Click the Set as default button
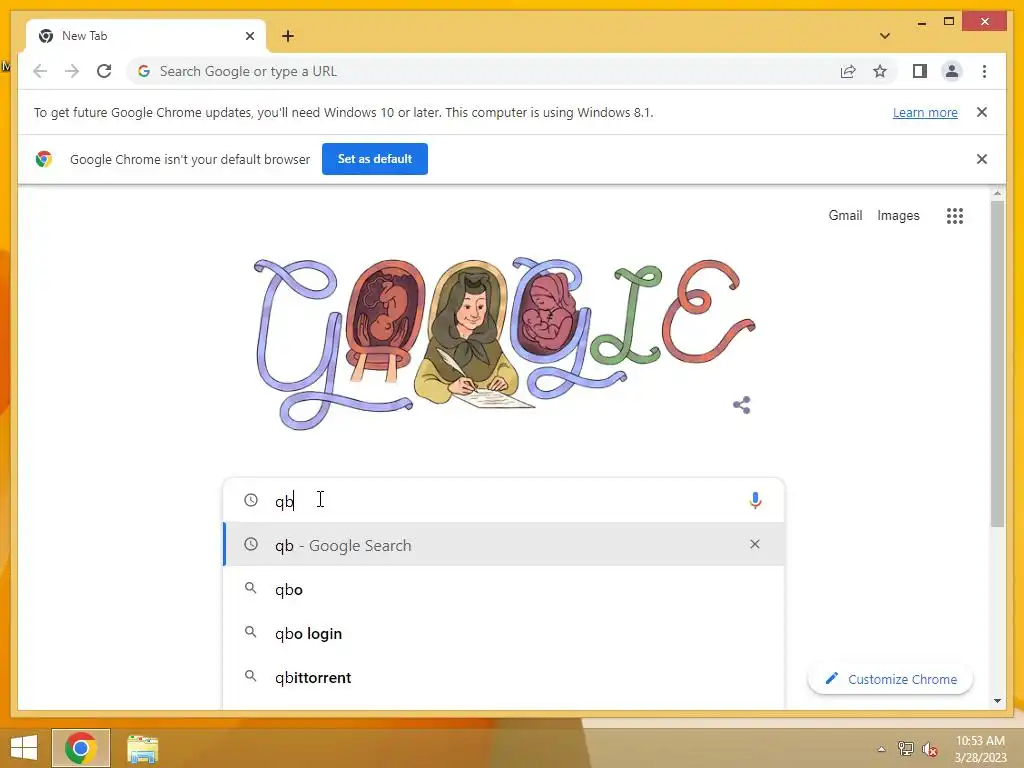Screen dimensions: 1024x768 coord(375,159)
